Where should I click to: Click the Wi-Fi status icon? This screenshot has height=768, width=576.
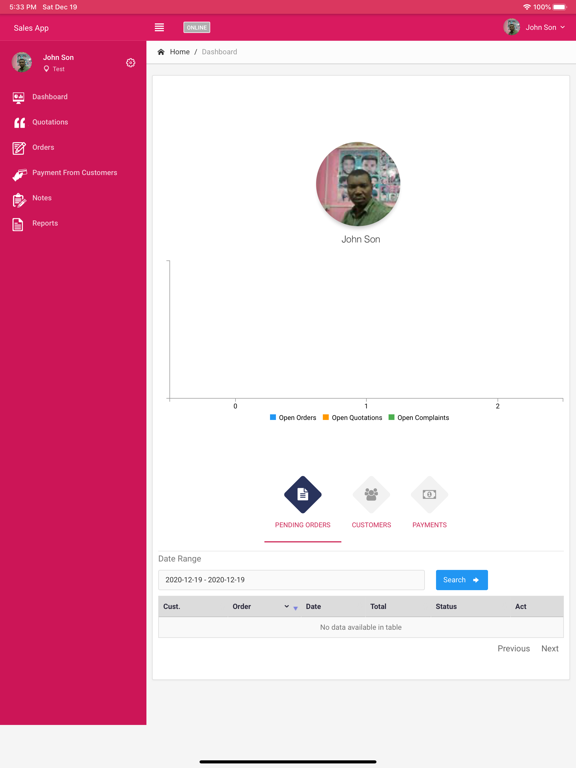pyautogui.click(x=527, y=7)
